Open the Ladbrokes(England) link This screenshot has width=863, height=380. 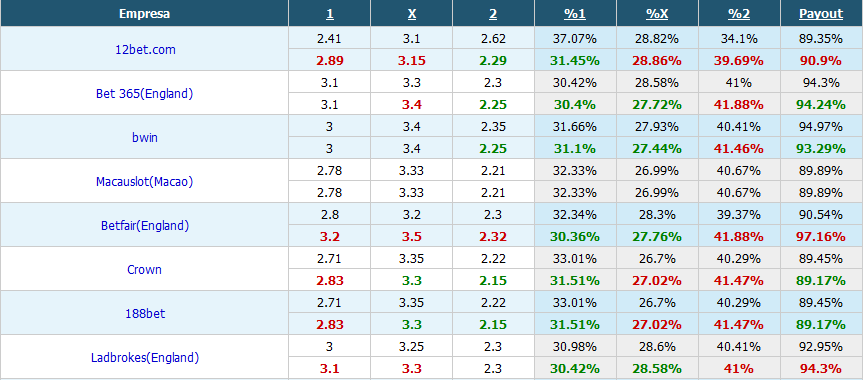pyautogui.click(x=145, y=358)
